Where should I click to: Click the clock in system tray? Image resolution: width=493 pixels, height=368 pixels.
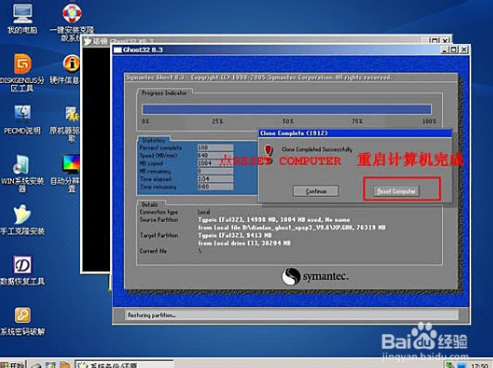[480, 365]
